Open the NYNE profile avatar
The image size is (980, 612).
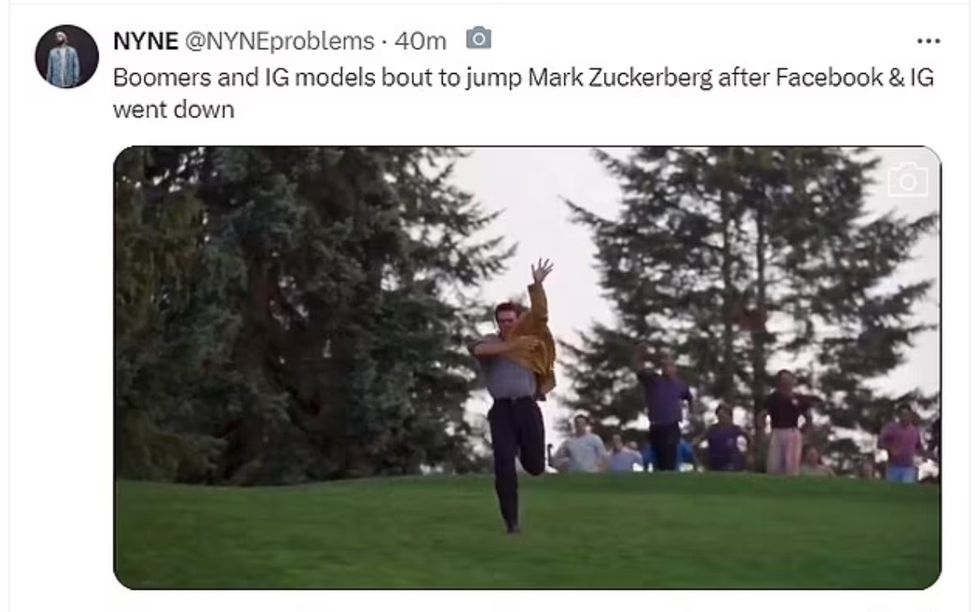66,56
